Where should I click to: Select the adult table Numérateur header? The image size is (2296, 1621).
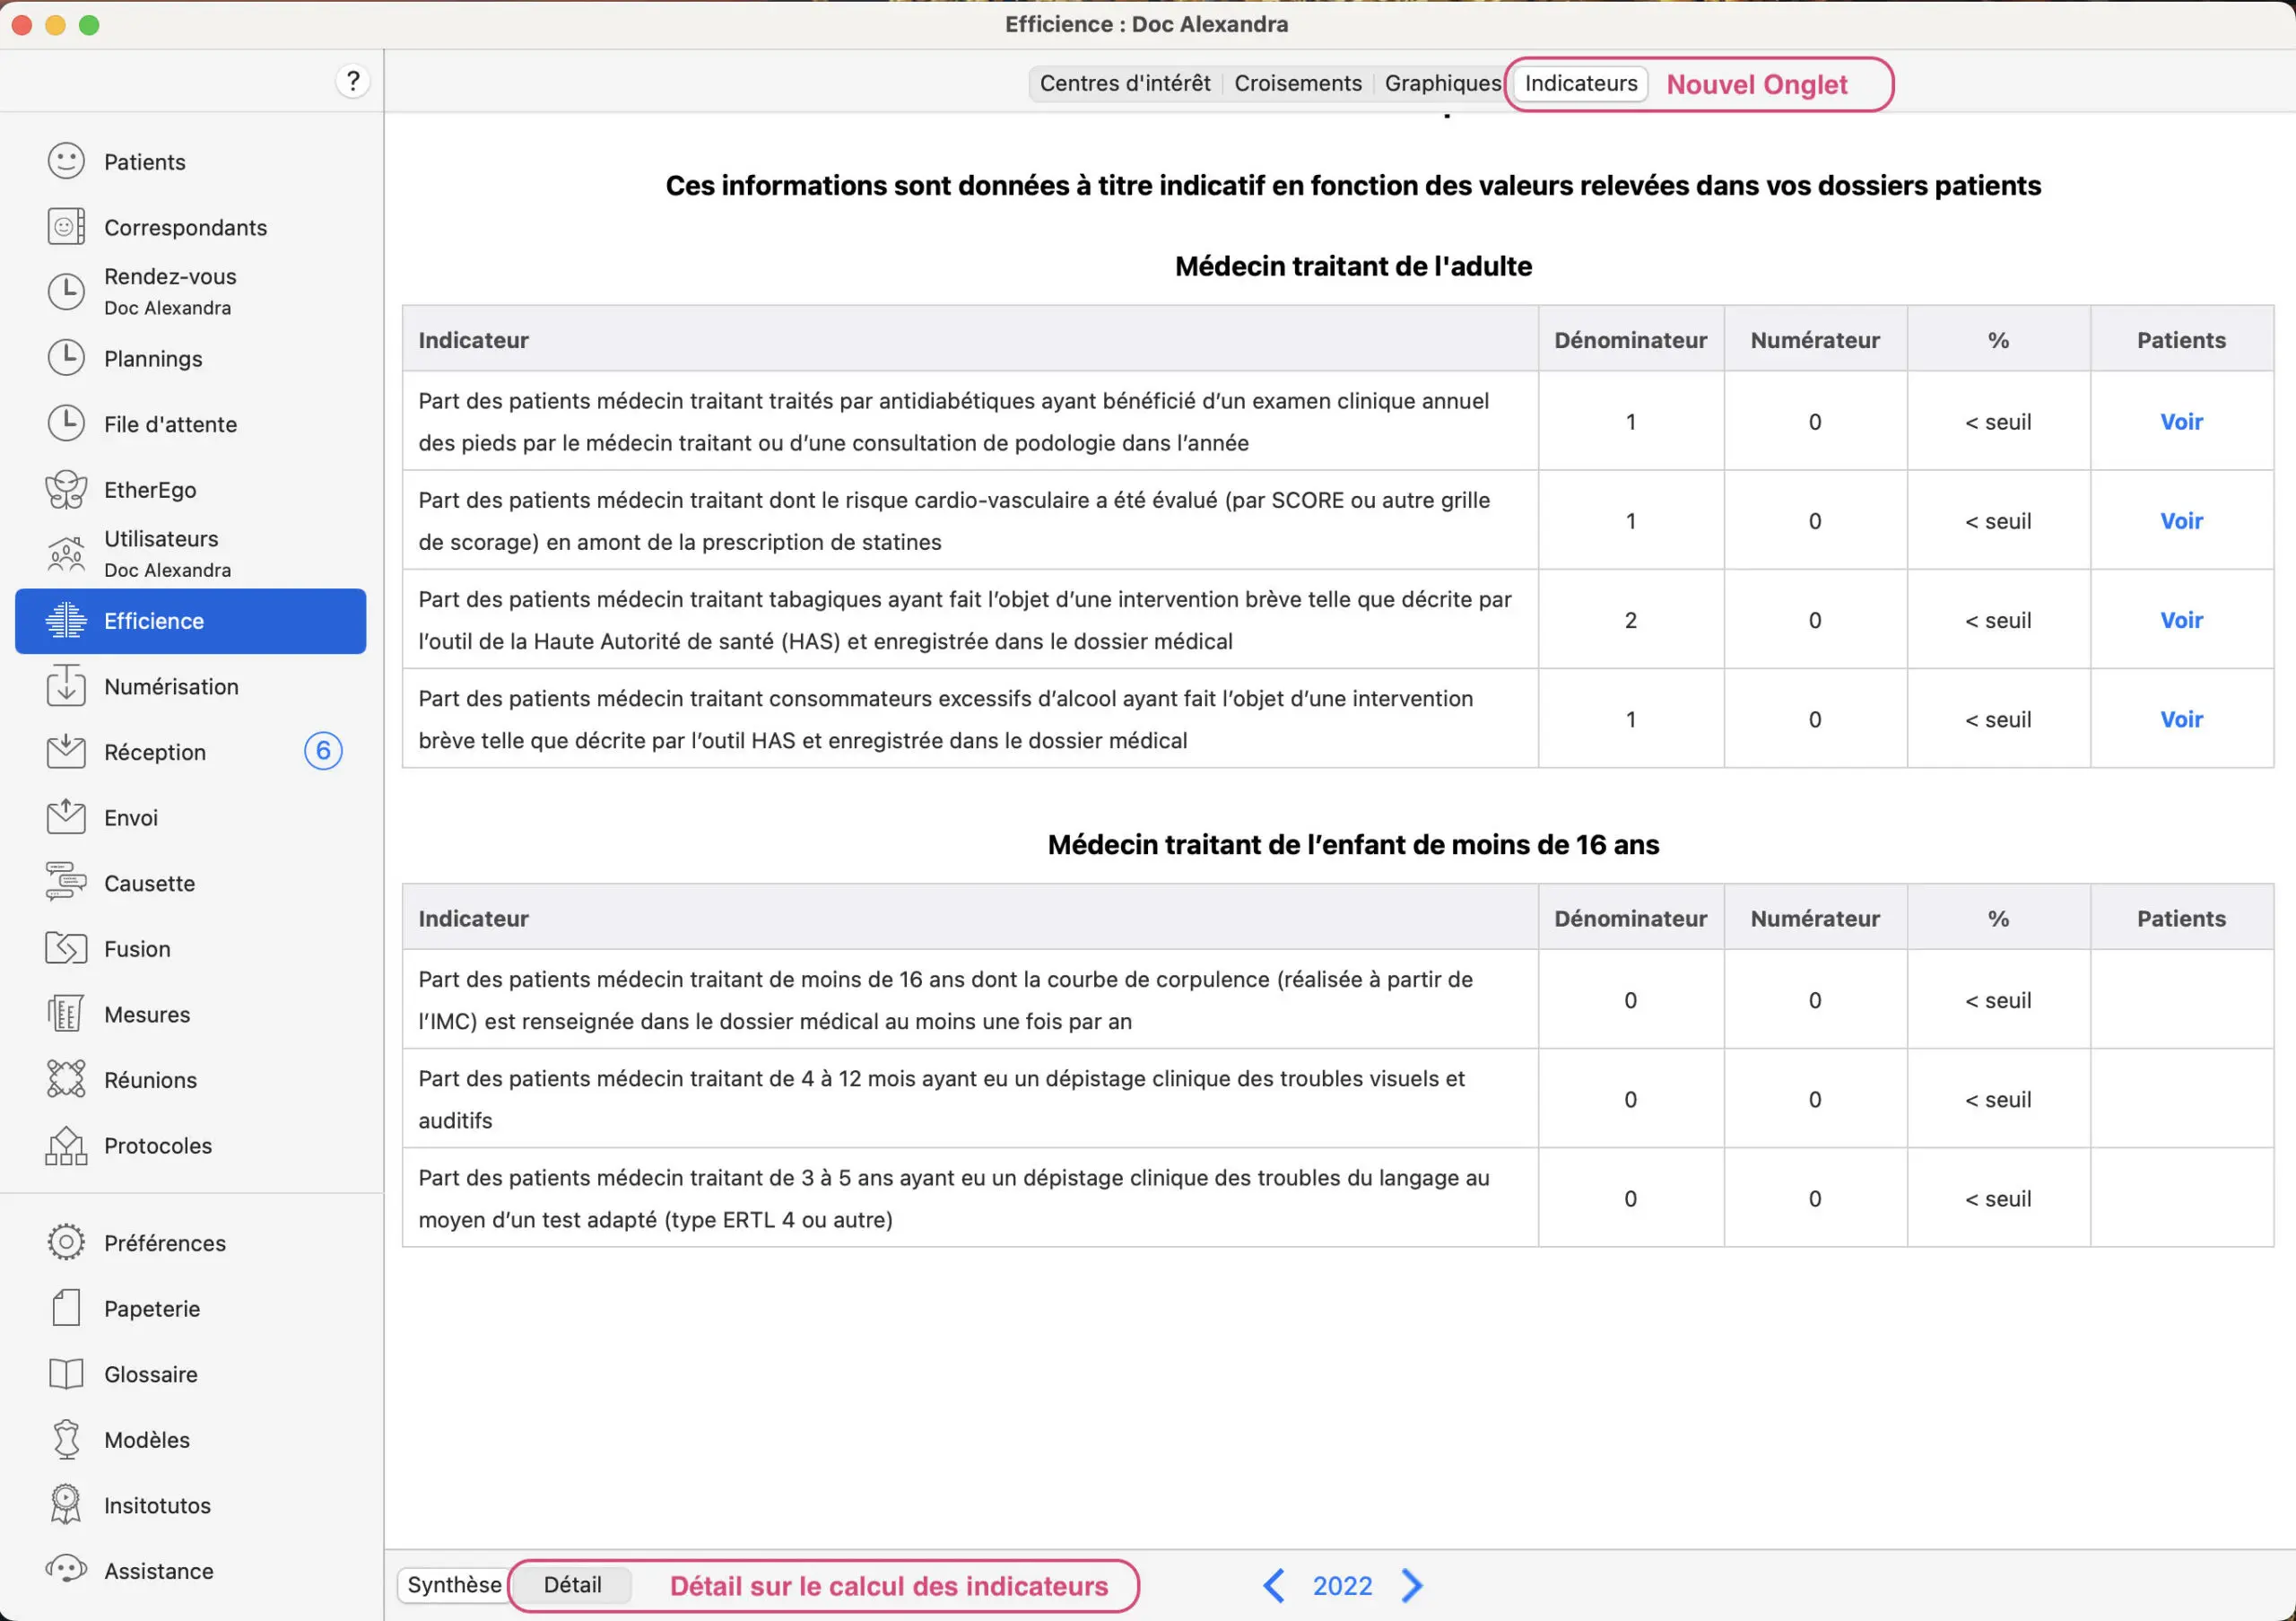1815,340
